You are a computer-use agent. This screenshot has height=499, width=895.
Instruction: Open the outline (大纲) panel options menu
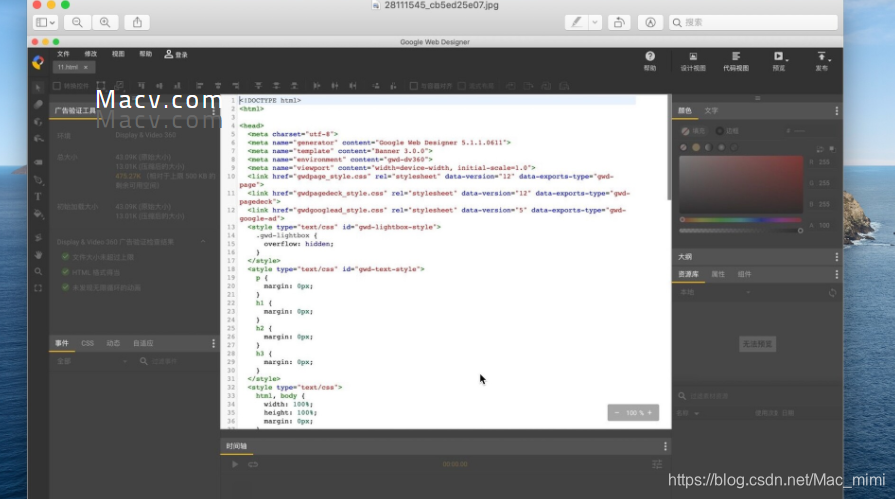coord(837,257)
